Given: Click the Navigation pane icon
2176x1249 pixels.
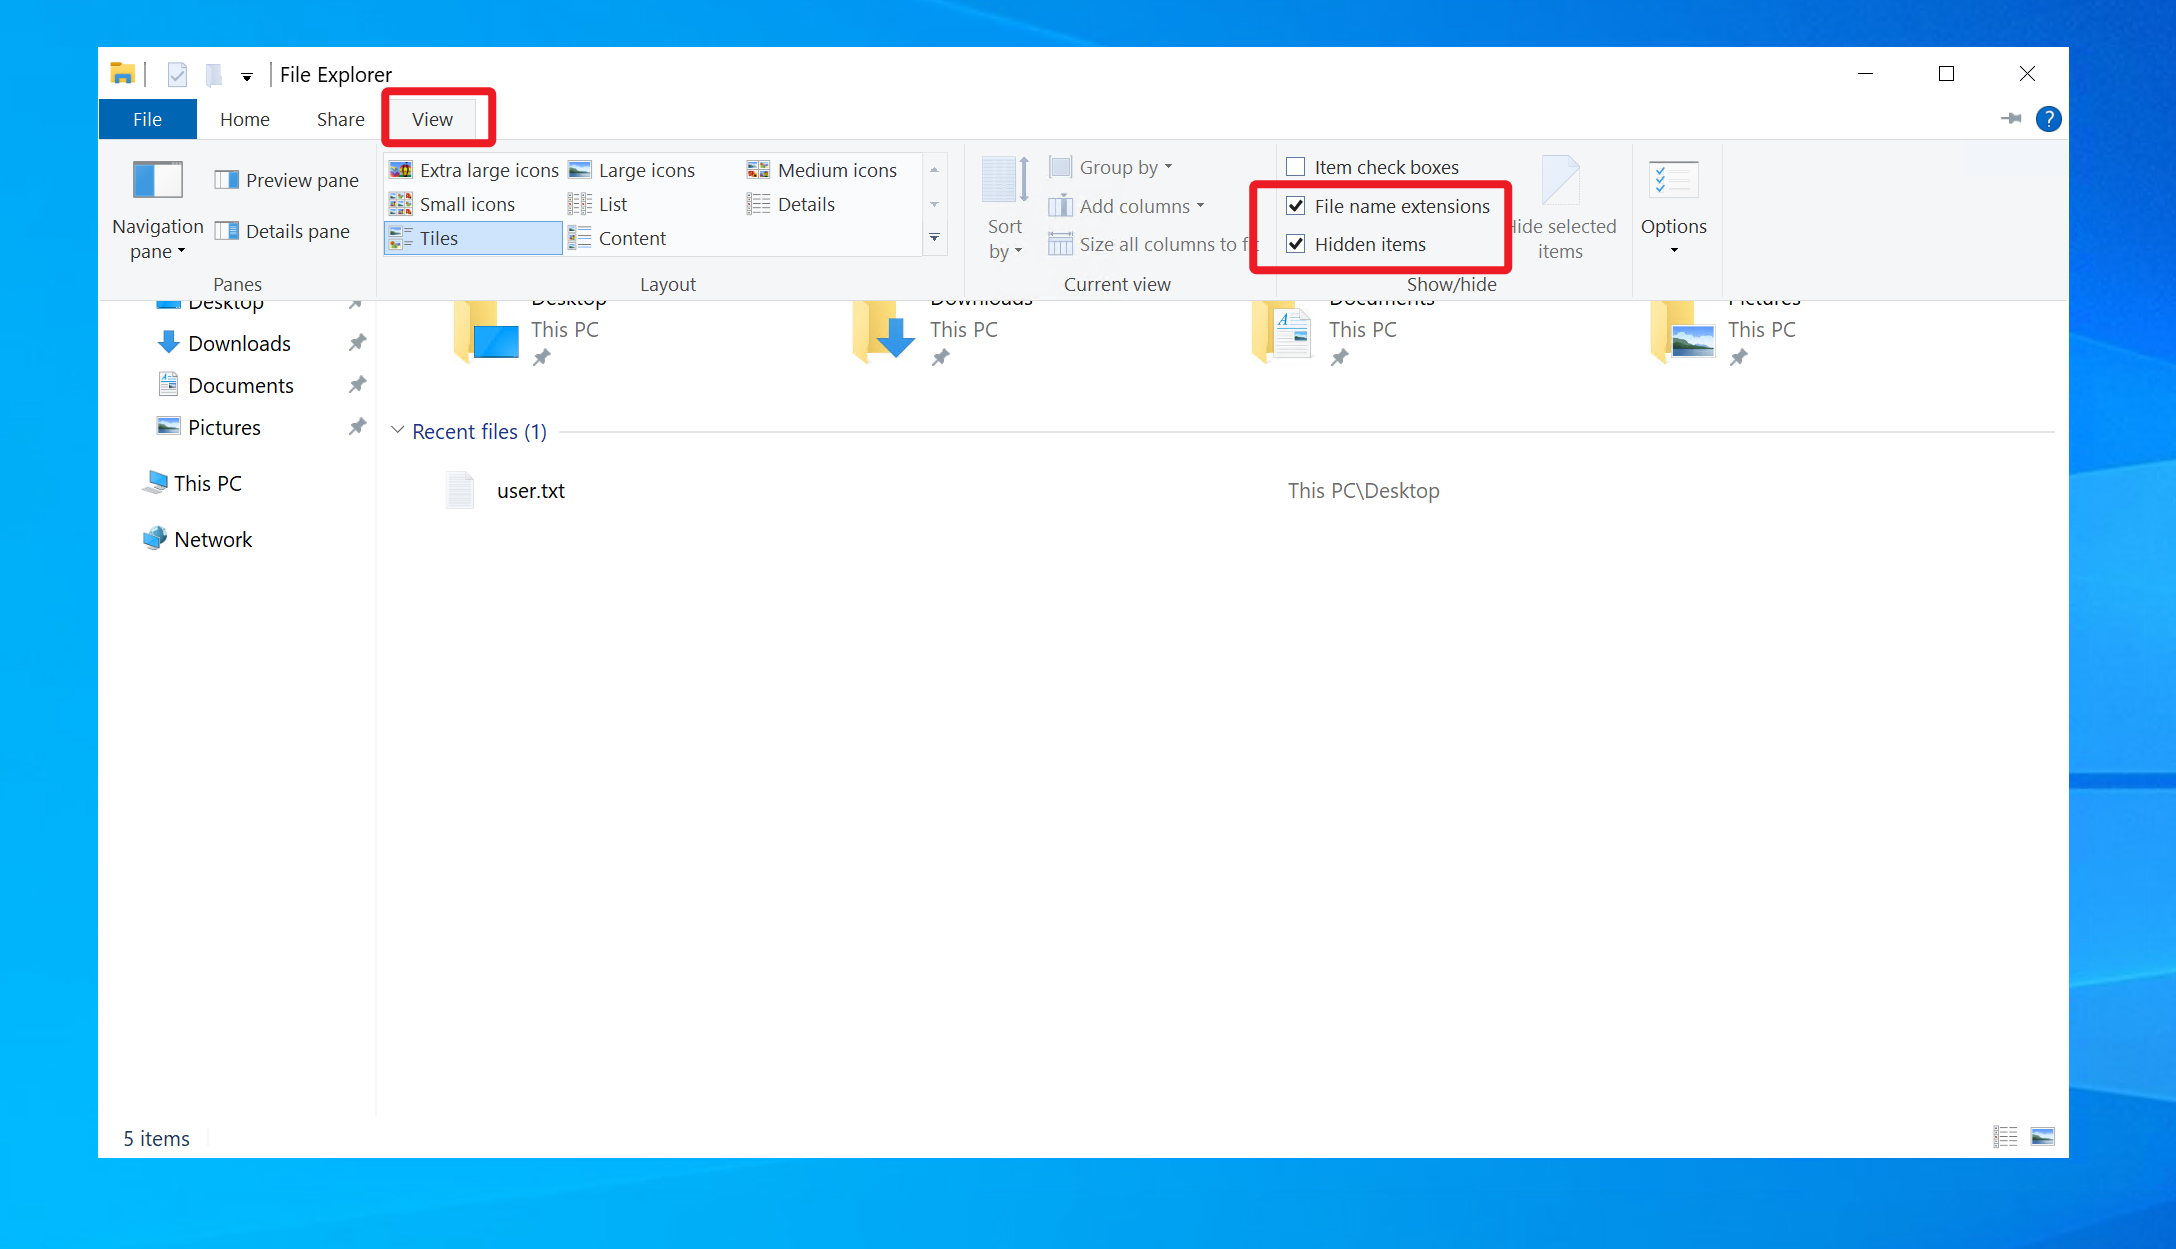Looking at the screenshot, I should [157, 181].
